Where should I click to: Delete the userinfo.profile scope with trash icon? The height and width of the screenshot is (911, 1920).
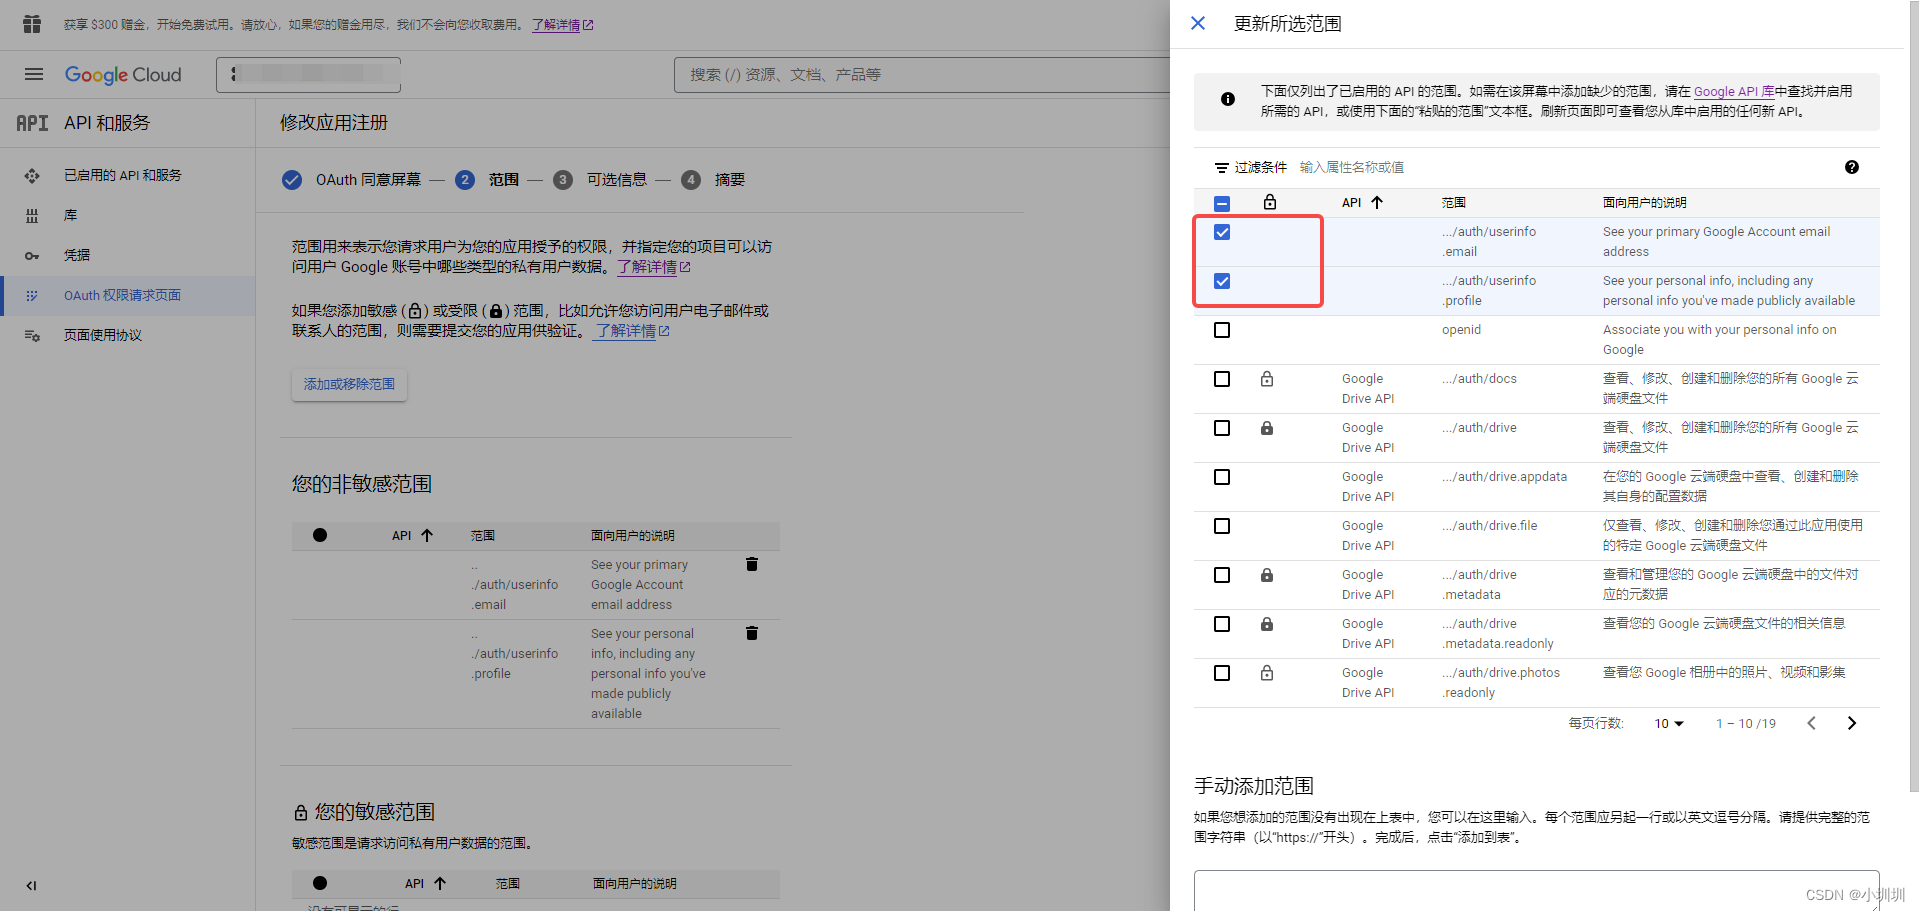click(752, 633)
